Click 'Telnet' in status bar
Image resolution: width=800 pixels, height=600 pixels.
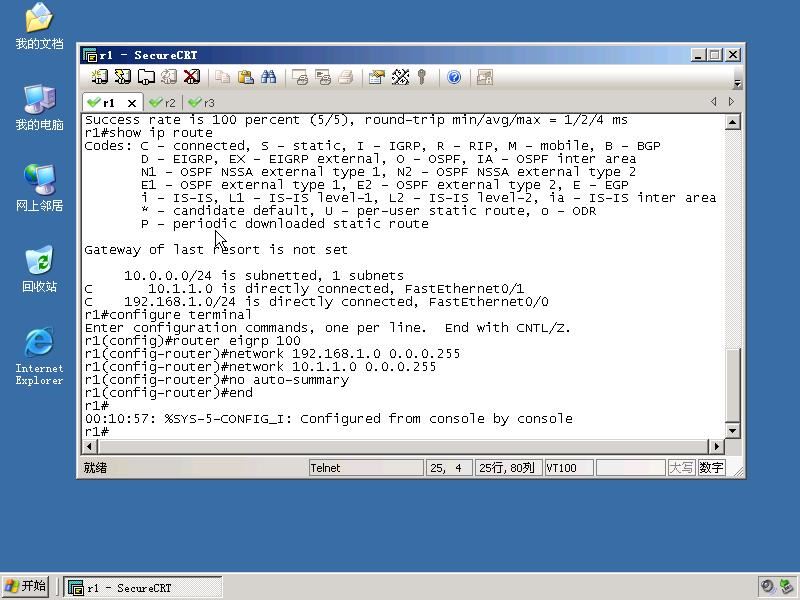pyautogui.click(x=366, y=468)
